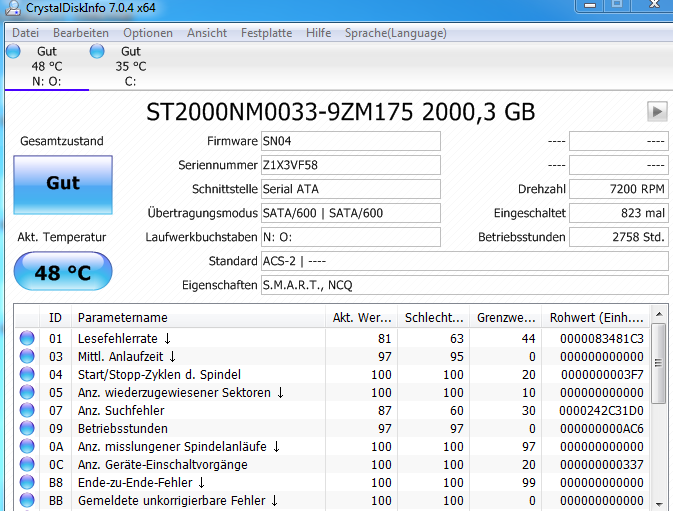Select the C: disk at 35 °C
The height and width of the screenshot is (511, 673).
pos(130,66)
